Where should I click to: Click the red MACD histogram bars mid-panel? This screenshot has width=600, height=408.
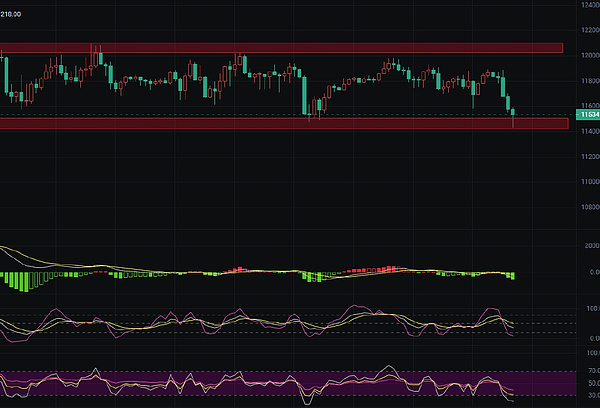point(236,269)
